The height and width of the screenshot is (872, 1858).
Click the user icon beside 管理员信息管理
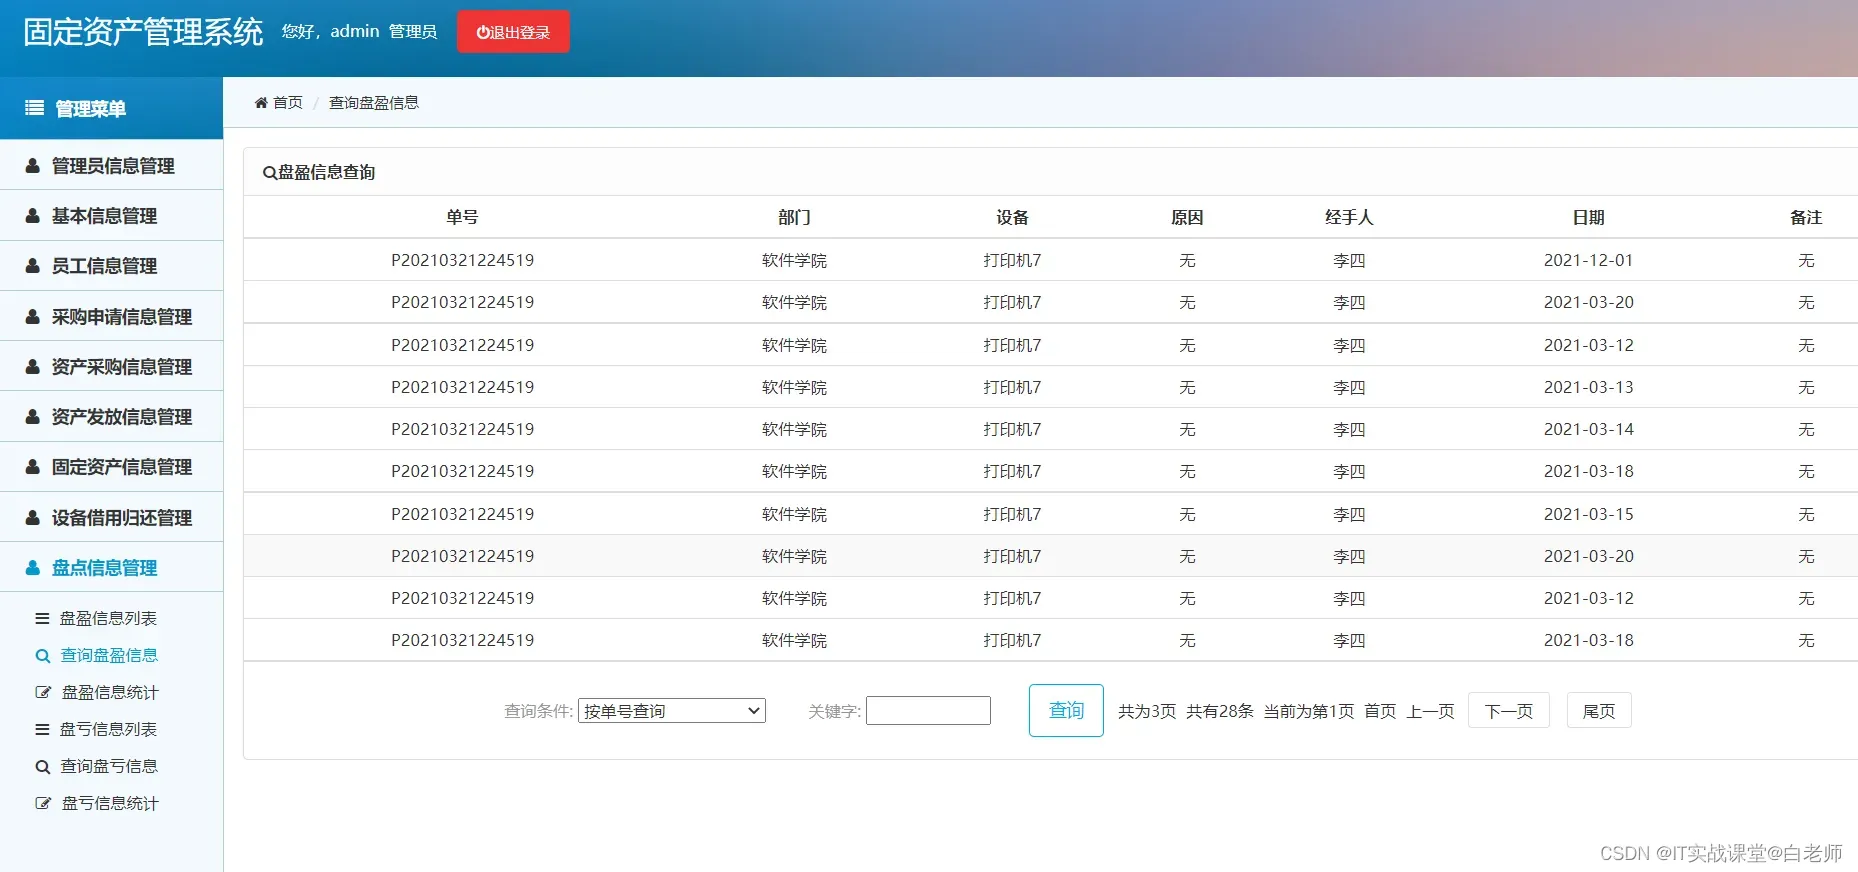coord(33,166)
